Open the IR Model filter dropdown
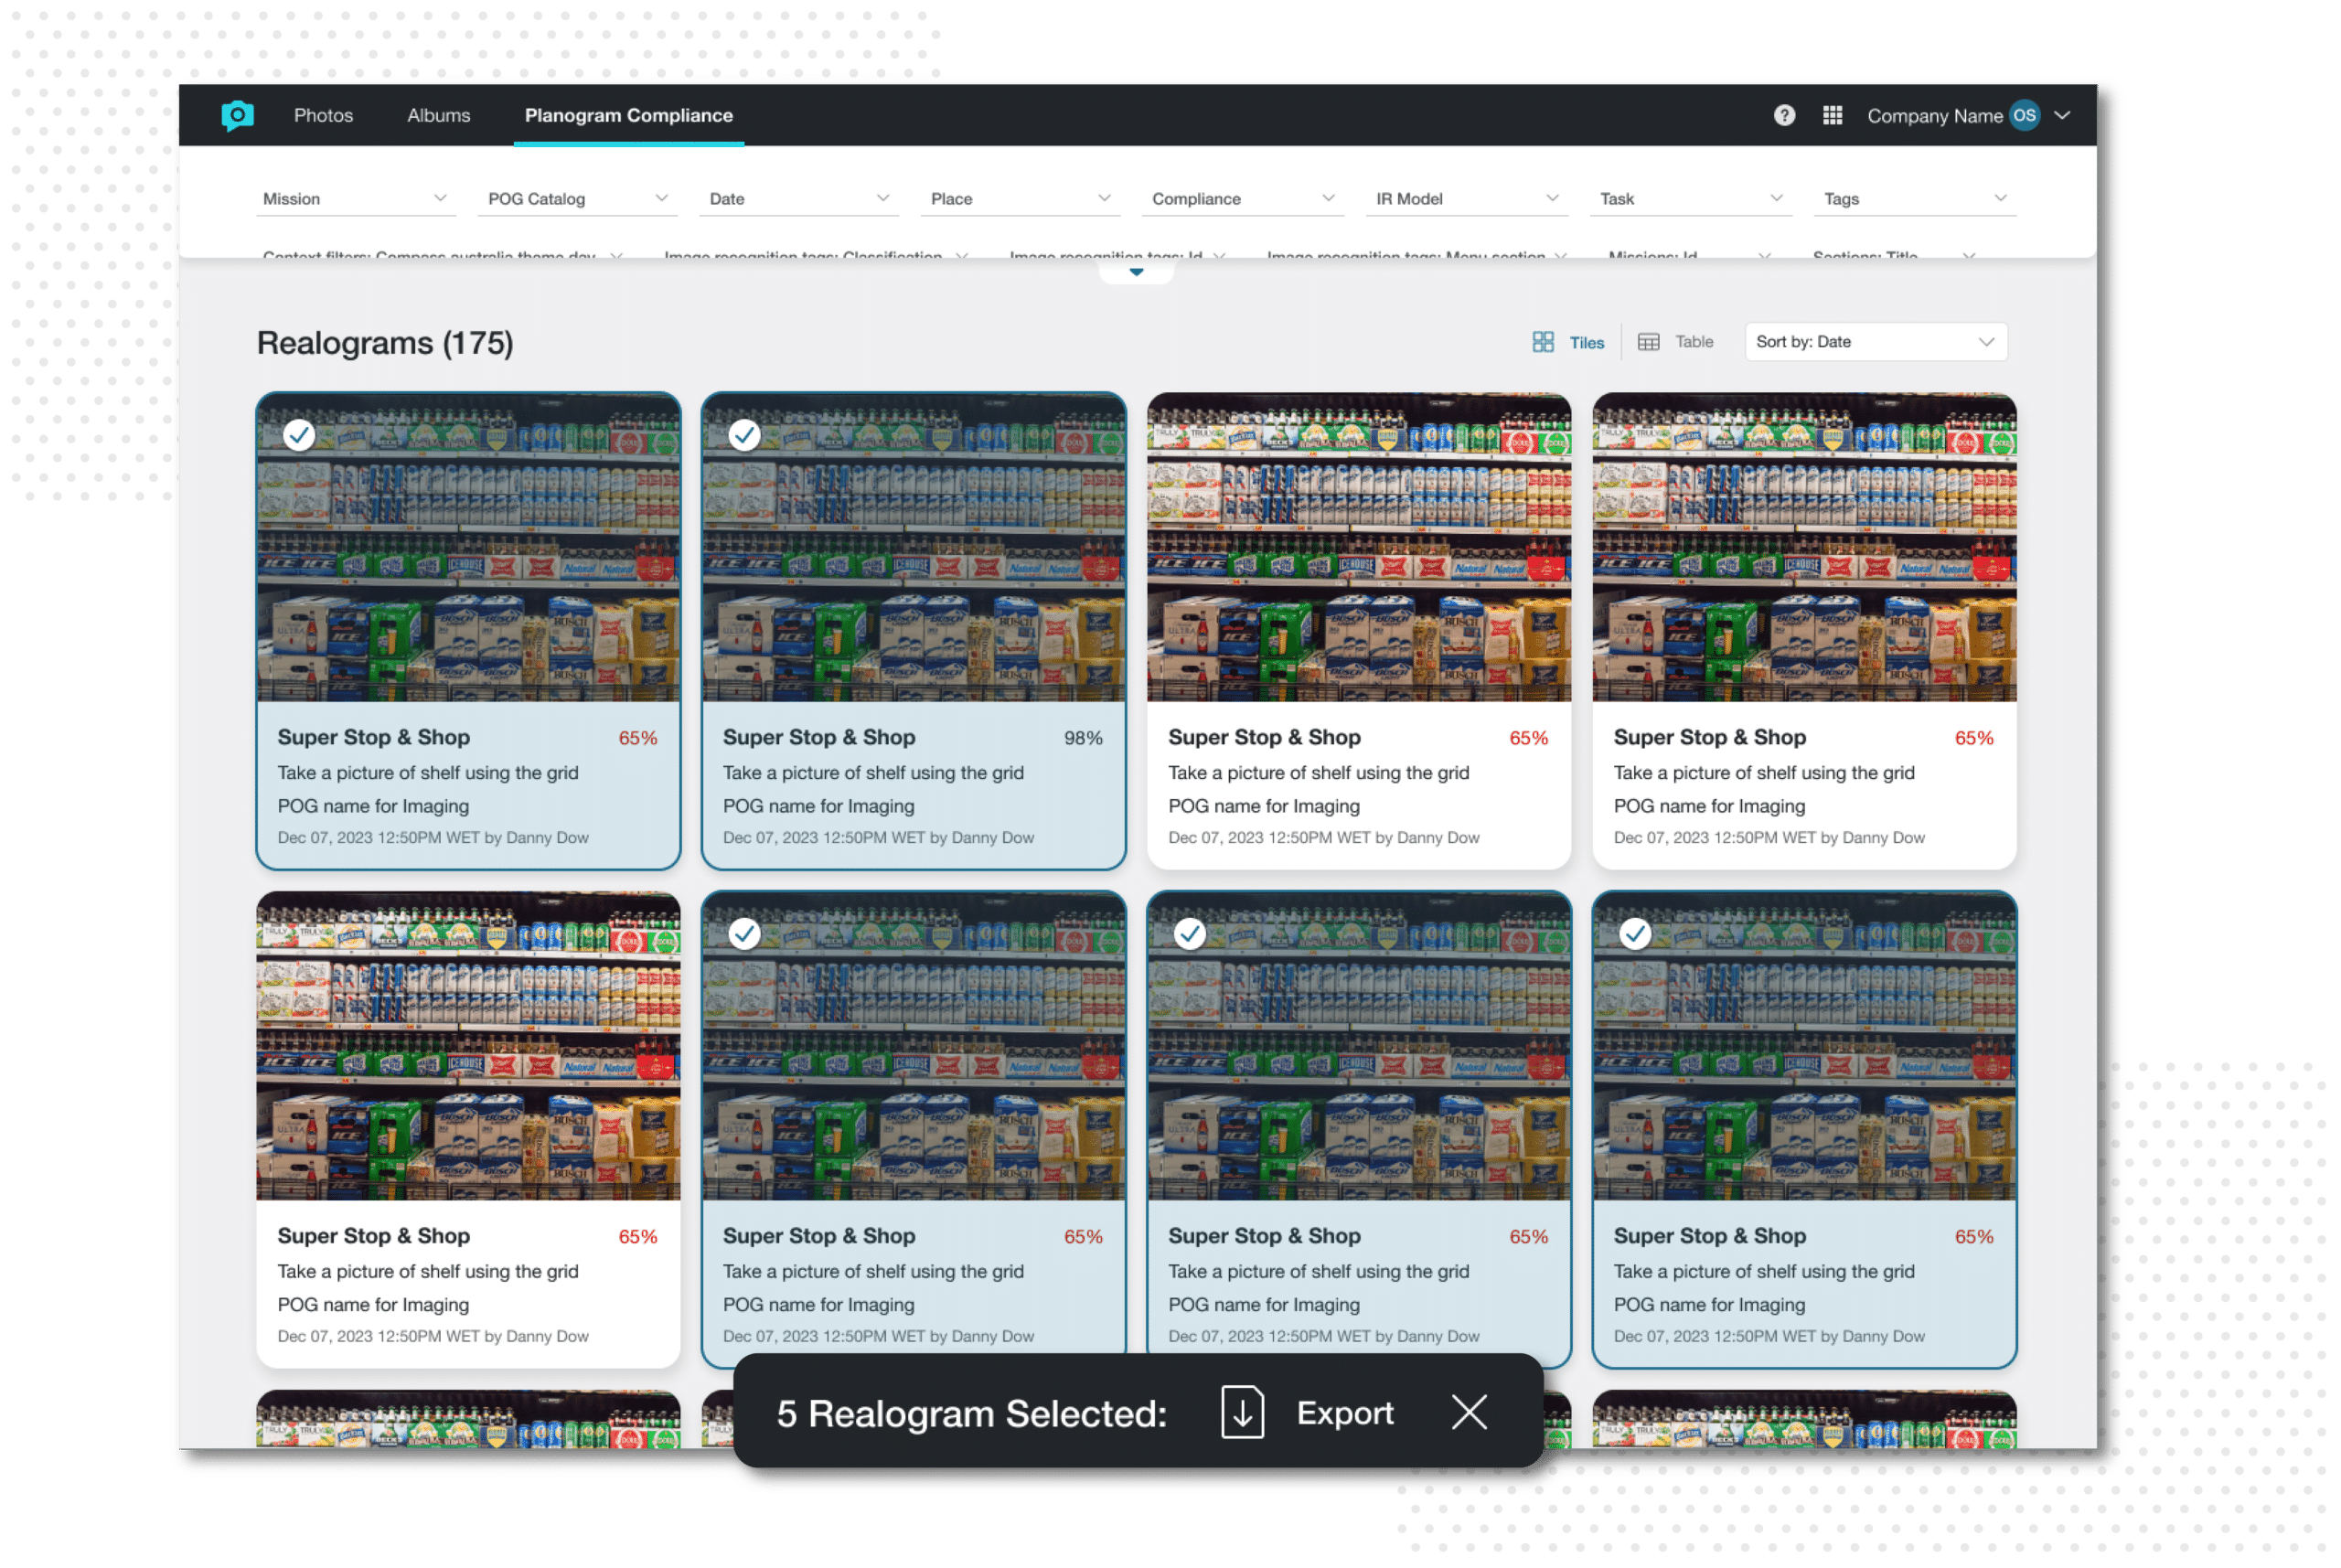 (1466, 199)
